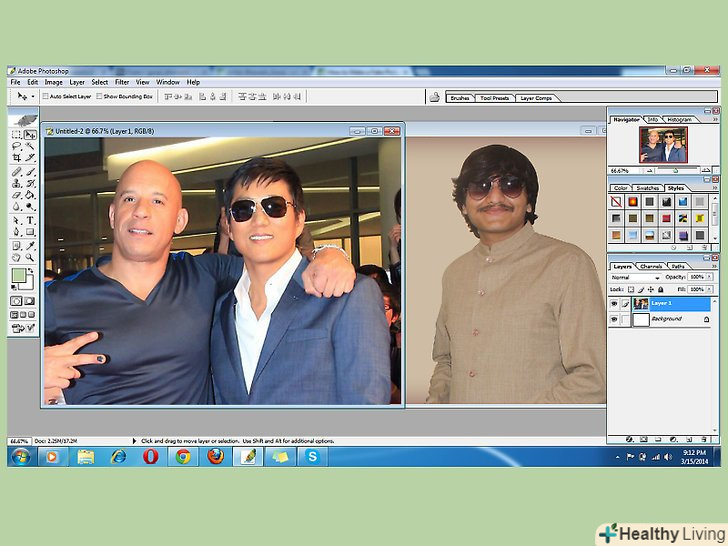This screenshot has width=728, height=546.
Task: Select the Slice tool
Action: point(30,157)
